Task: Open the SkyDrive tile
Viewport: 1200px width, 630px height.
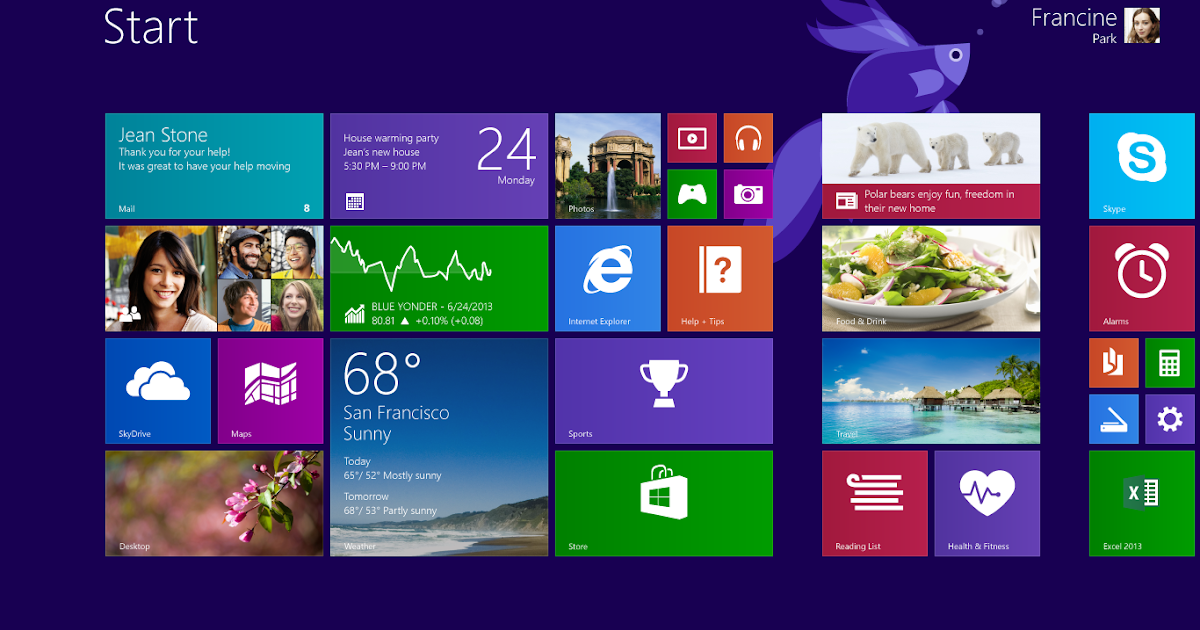Action: [x=158, y=391]
